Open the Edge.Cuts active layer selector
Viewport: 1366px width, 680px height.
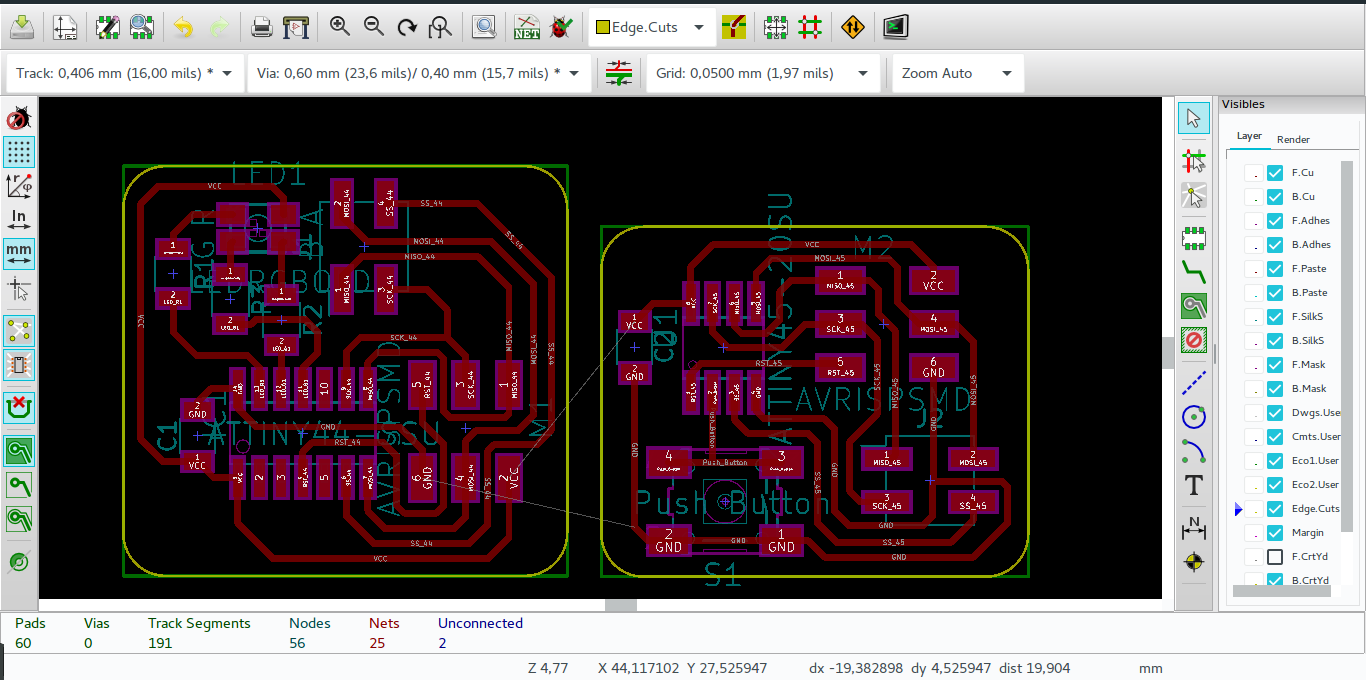pyautogui.click(x=698, y=27)
